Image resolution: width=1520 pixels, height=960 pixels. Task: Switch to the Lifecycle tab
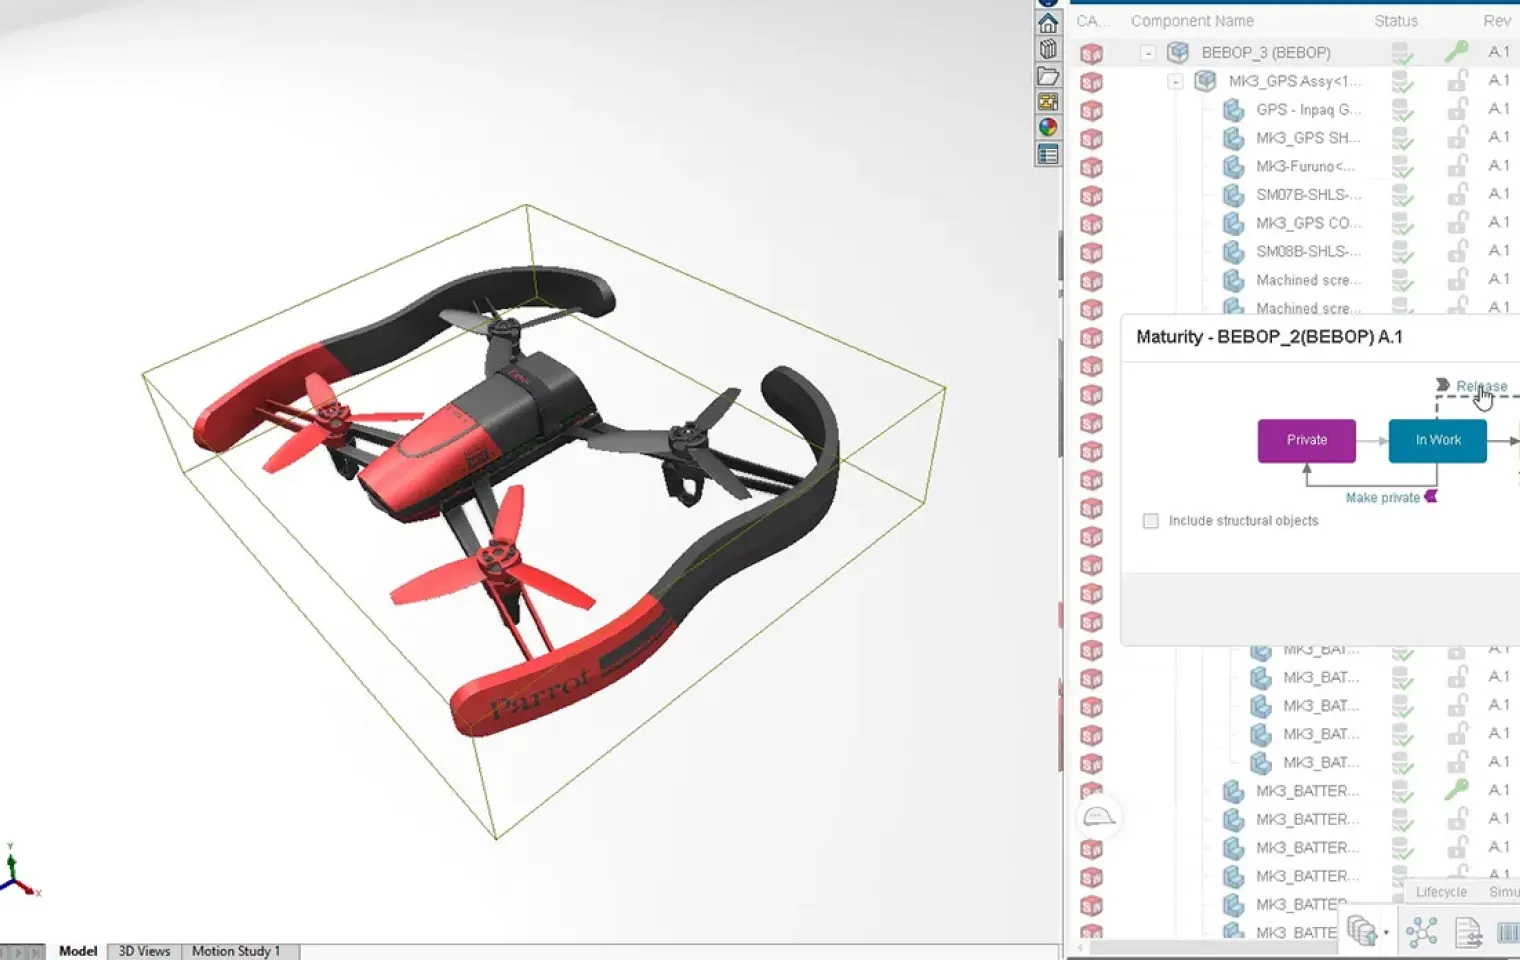[1441, 892]
